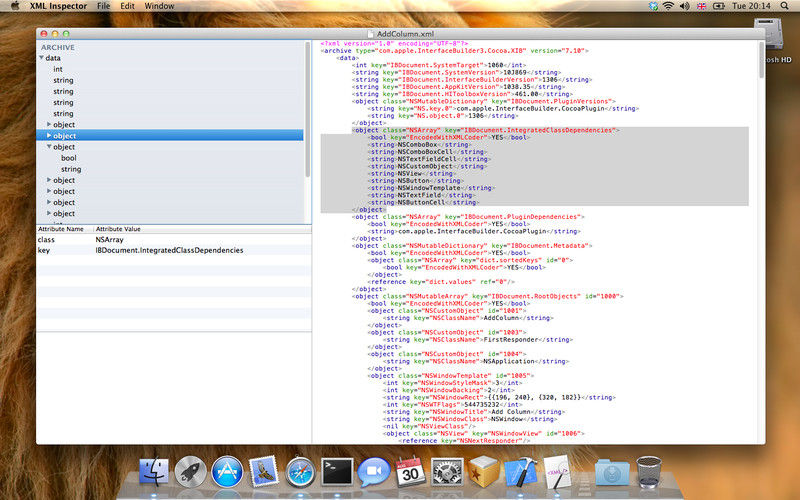Click the archive tree vertical scrollbar
Viewport: 800px width, 500px height.
click(x=307, y=110)
